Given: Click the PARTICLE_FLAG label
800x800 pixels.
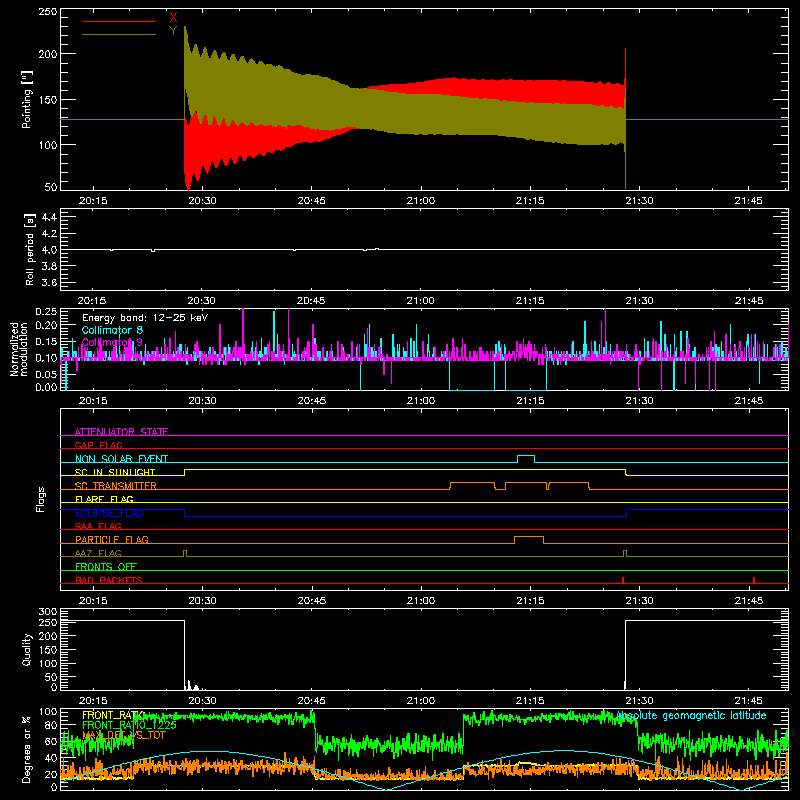Looking at the screenshot, I should pyautogui.click(x=112, y=539).
